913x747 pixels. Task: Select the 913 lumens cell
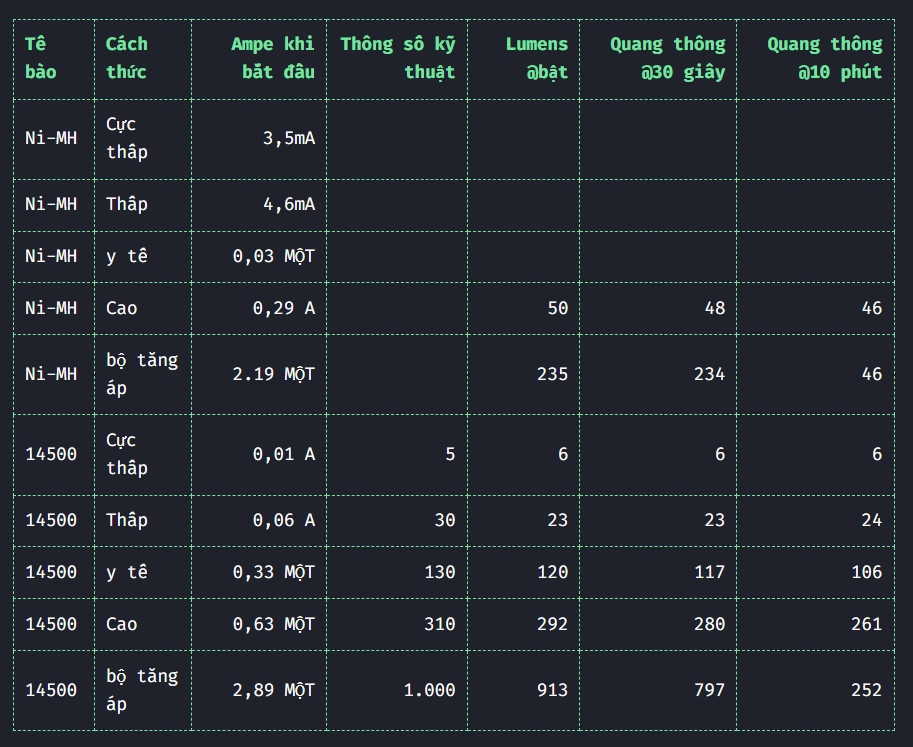tap(551, 690)
